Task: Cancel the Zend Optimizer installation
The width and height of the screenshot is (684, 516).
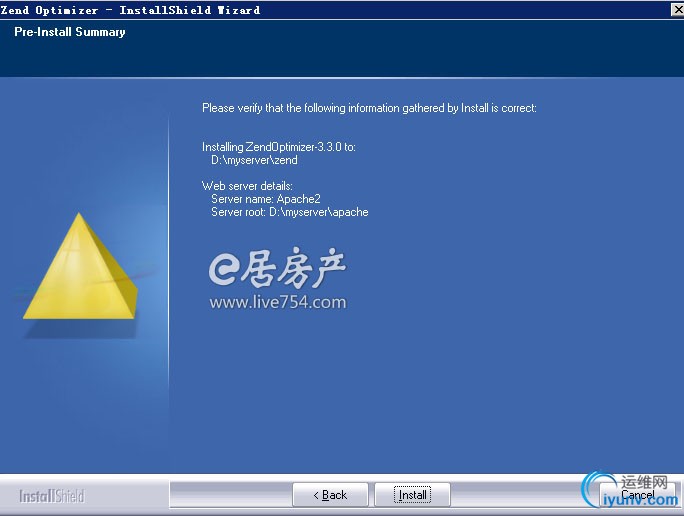Action: point(637,495)
